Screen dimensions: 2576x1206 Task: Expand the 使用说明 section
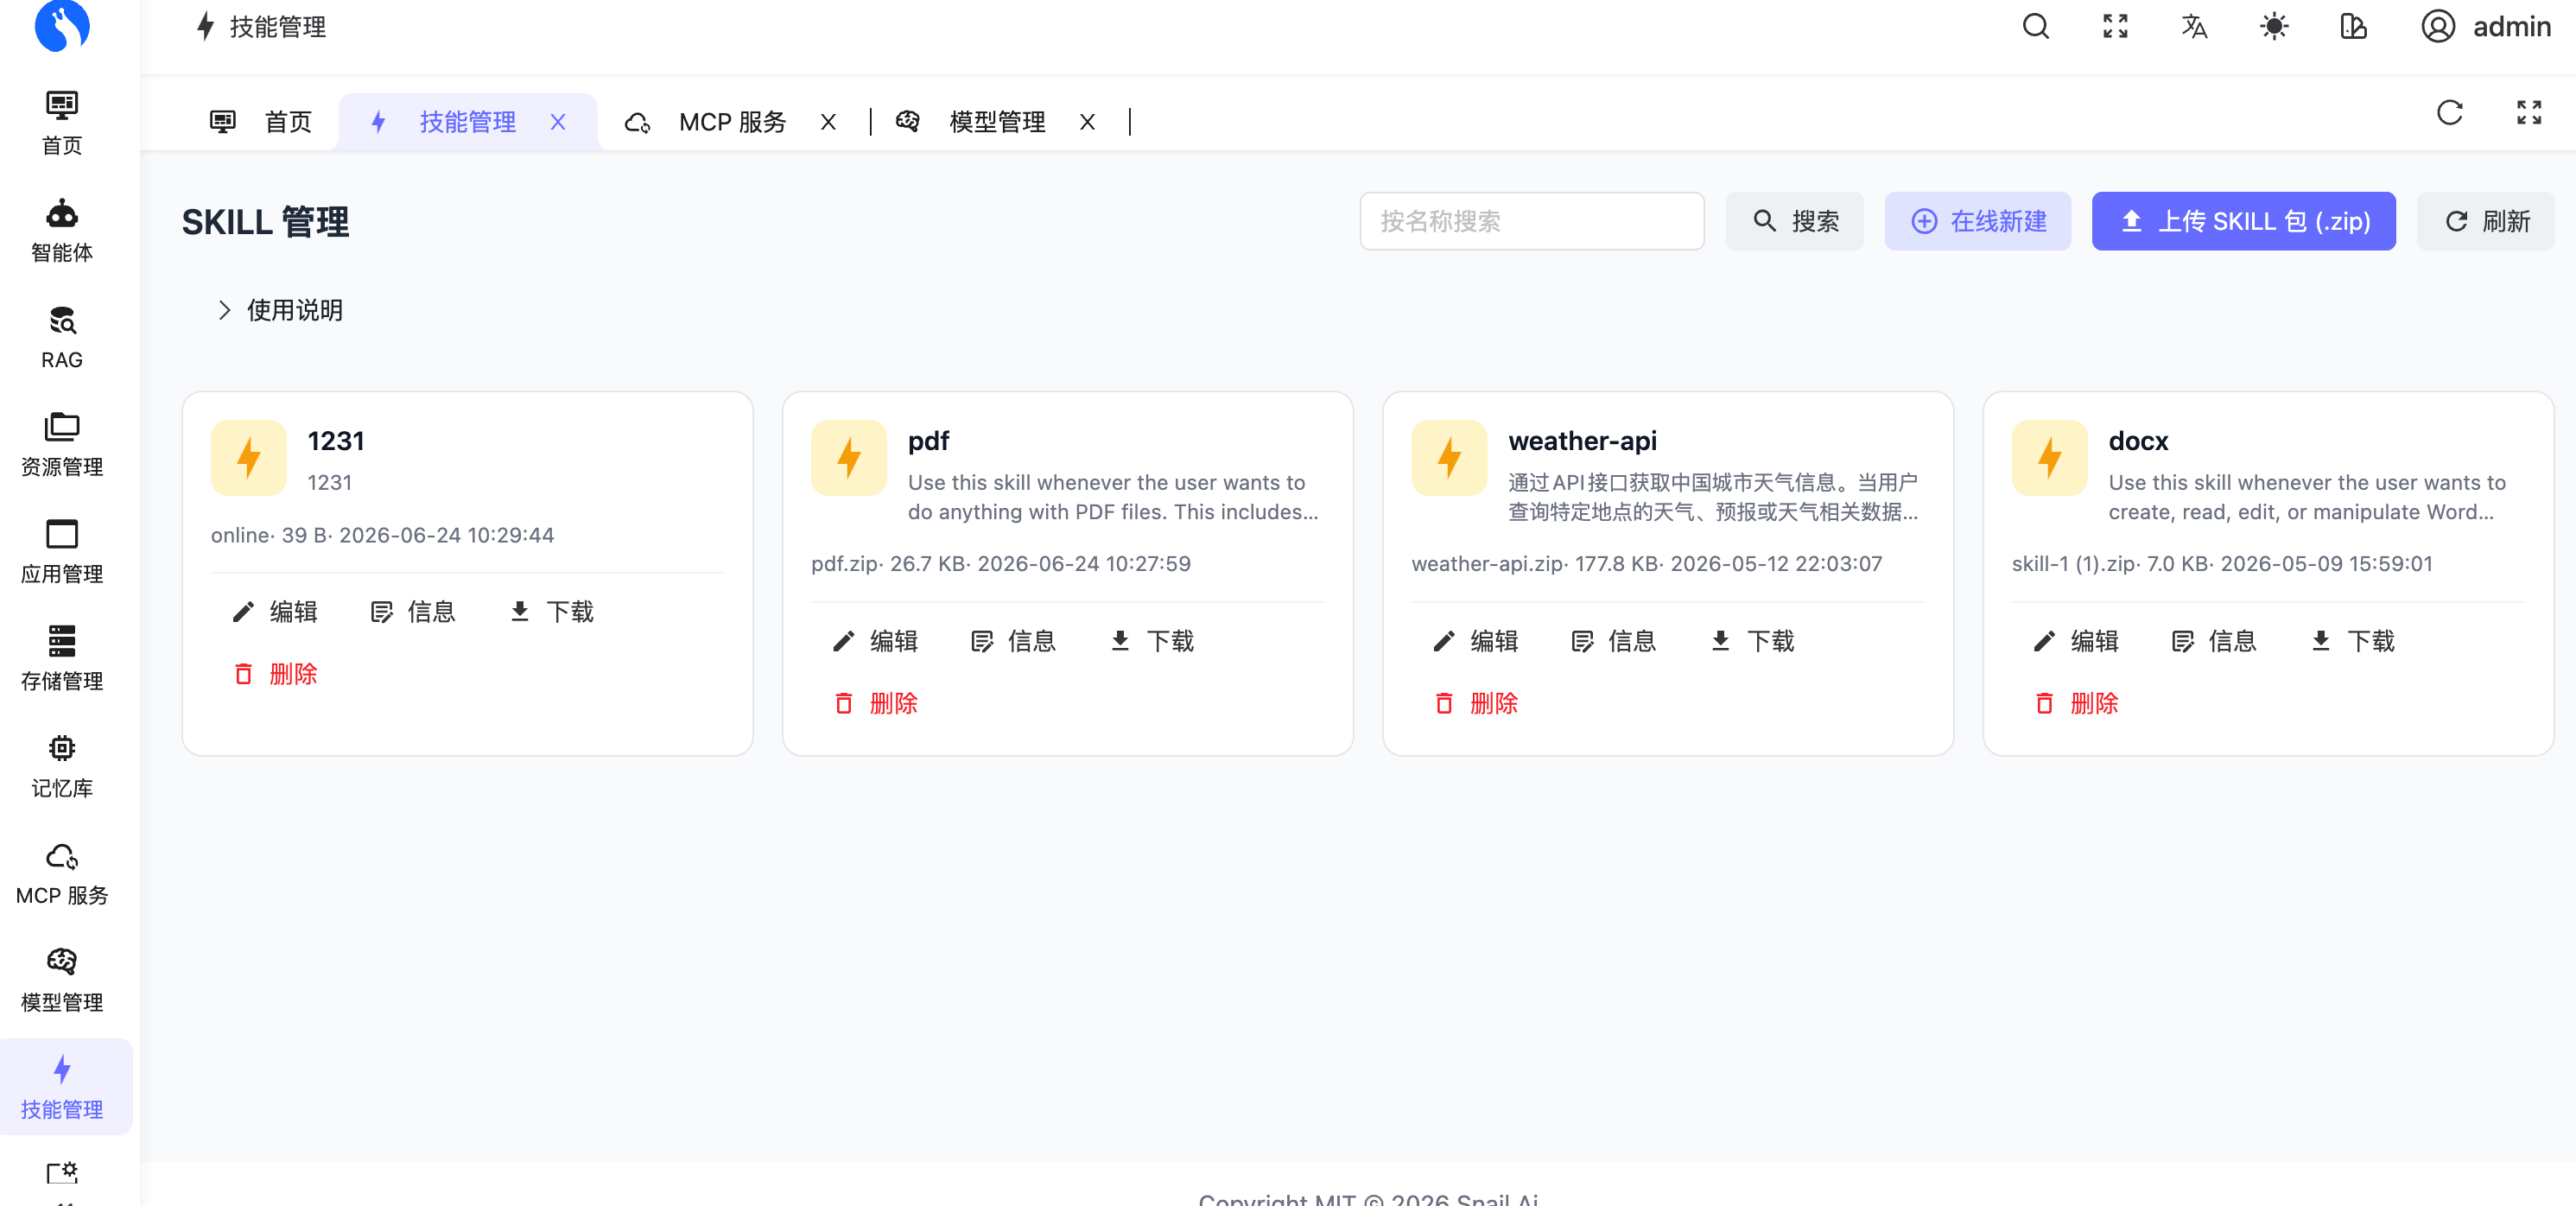pos(280,310)
